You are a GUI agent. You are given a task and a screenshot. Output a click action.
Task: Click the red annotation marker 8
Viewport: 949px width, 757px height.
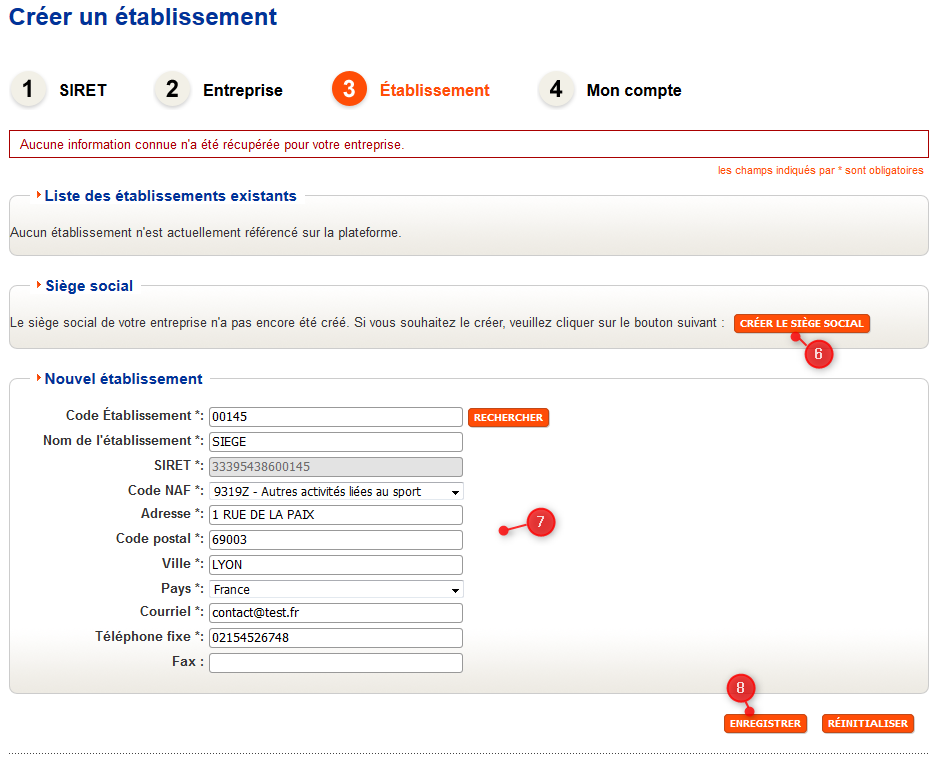coord(740,688)
